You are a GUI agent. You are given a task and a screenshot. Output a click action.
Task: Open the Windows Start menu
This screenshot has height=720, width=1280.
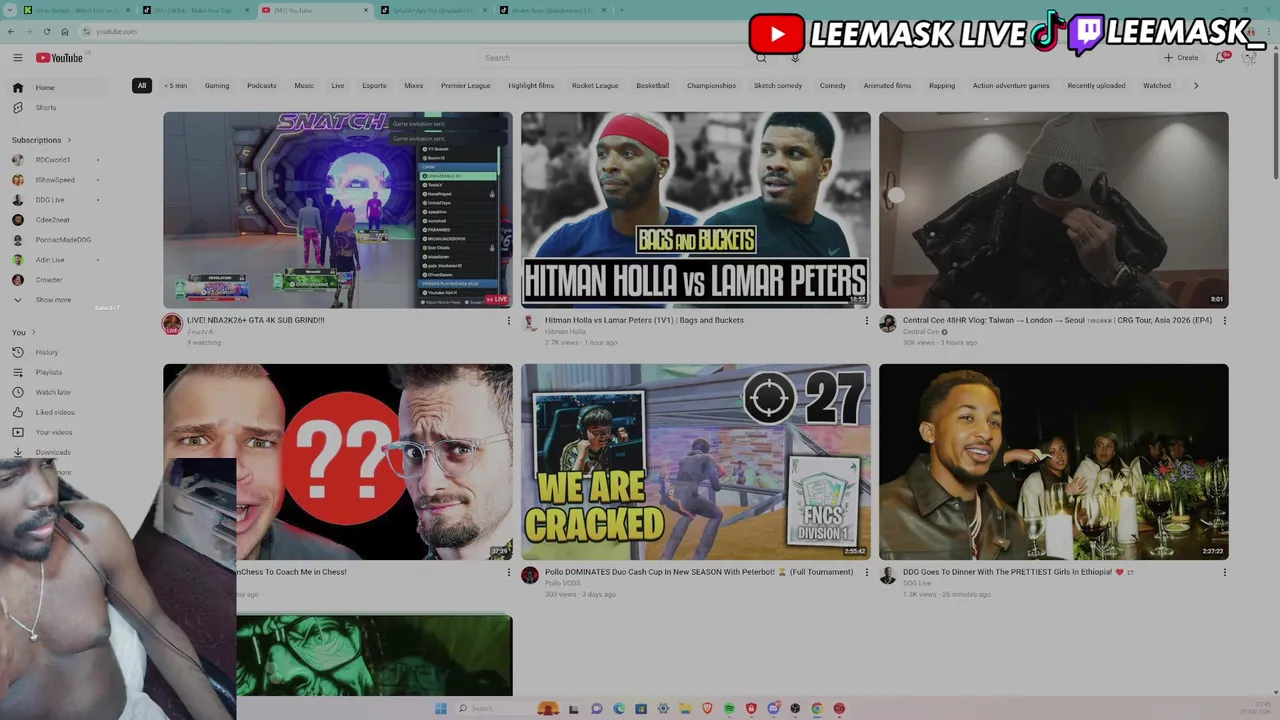pos(441,708)
